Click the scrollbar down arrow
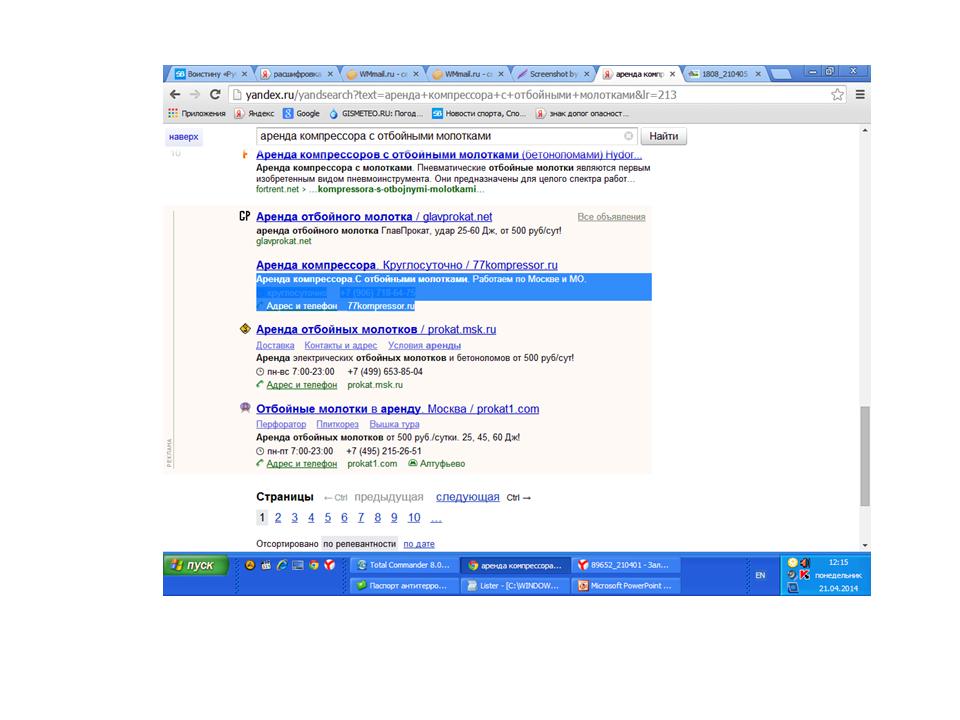 coord(864,545)
